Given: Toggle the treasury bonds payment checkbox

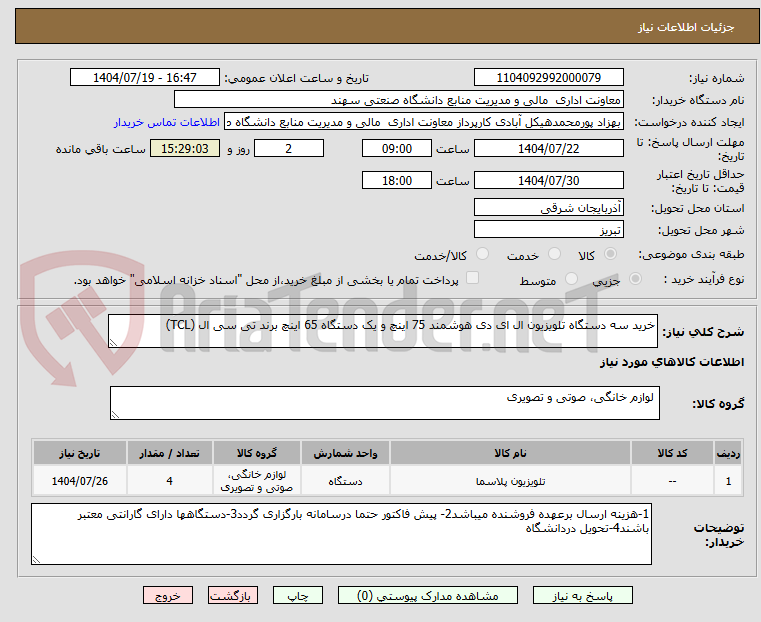Looking at the screenshot, I should coord(474,279).
